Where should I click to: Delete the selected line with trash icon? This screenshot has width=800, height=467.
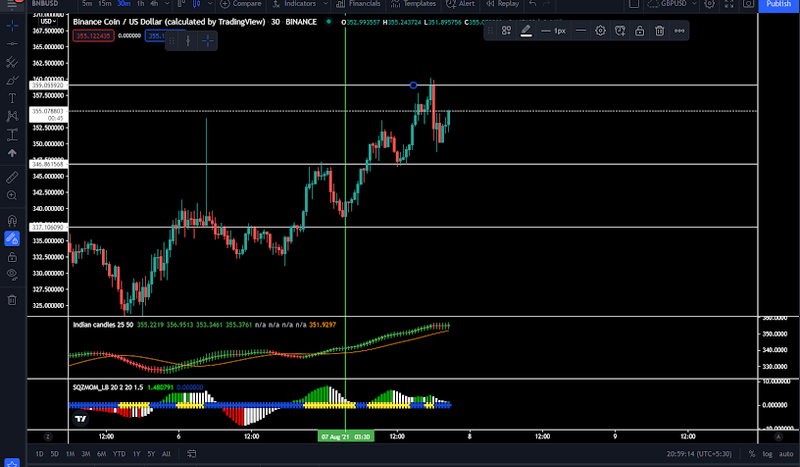pyautogui.click(x=660, y=31)
